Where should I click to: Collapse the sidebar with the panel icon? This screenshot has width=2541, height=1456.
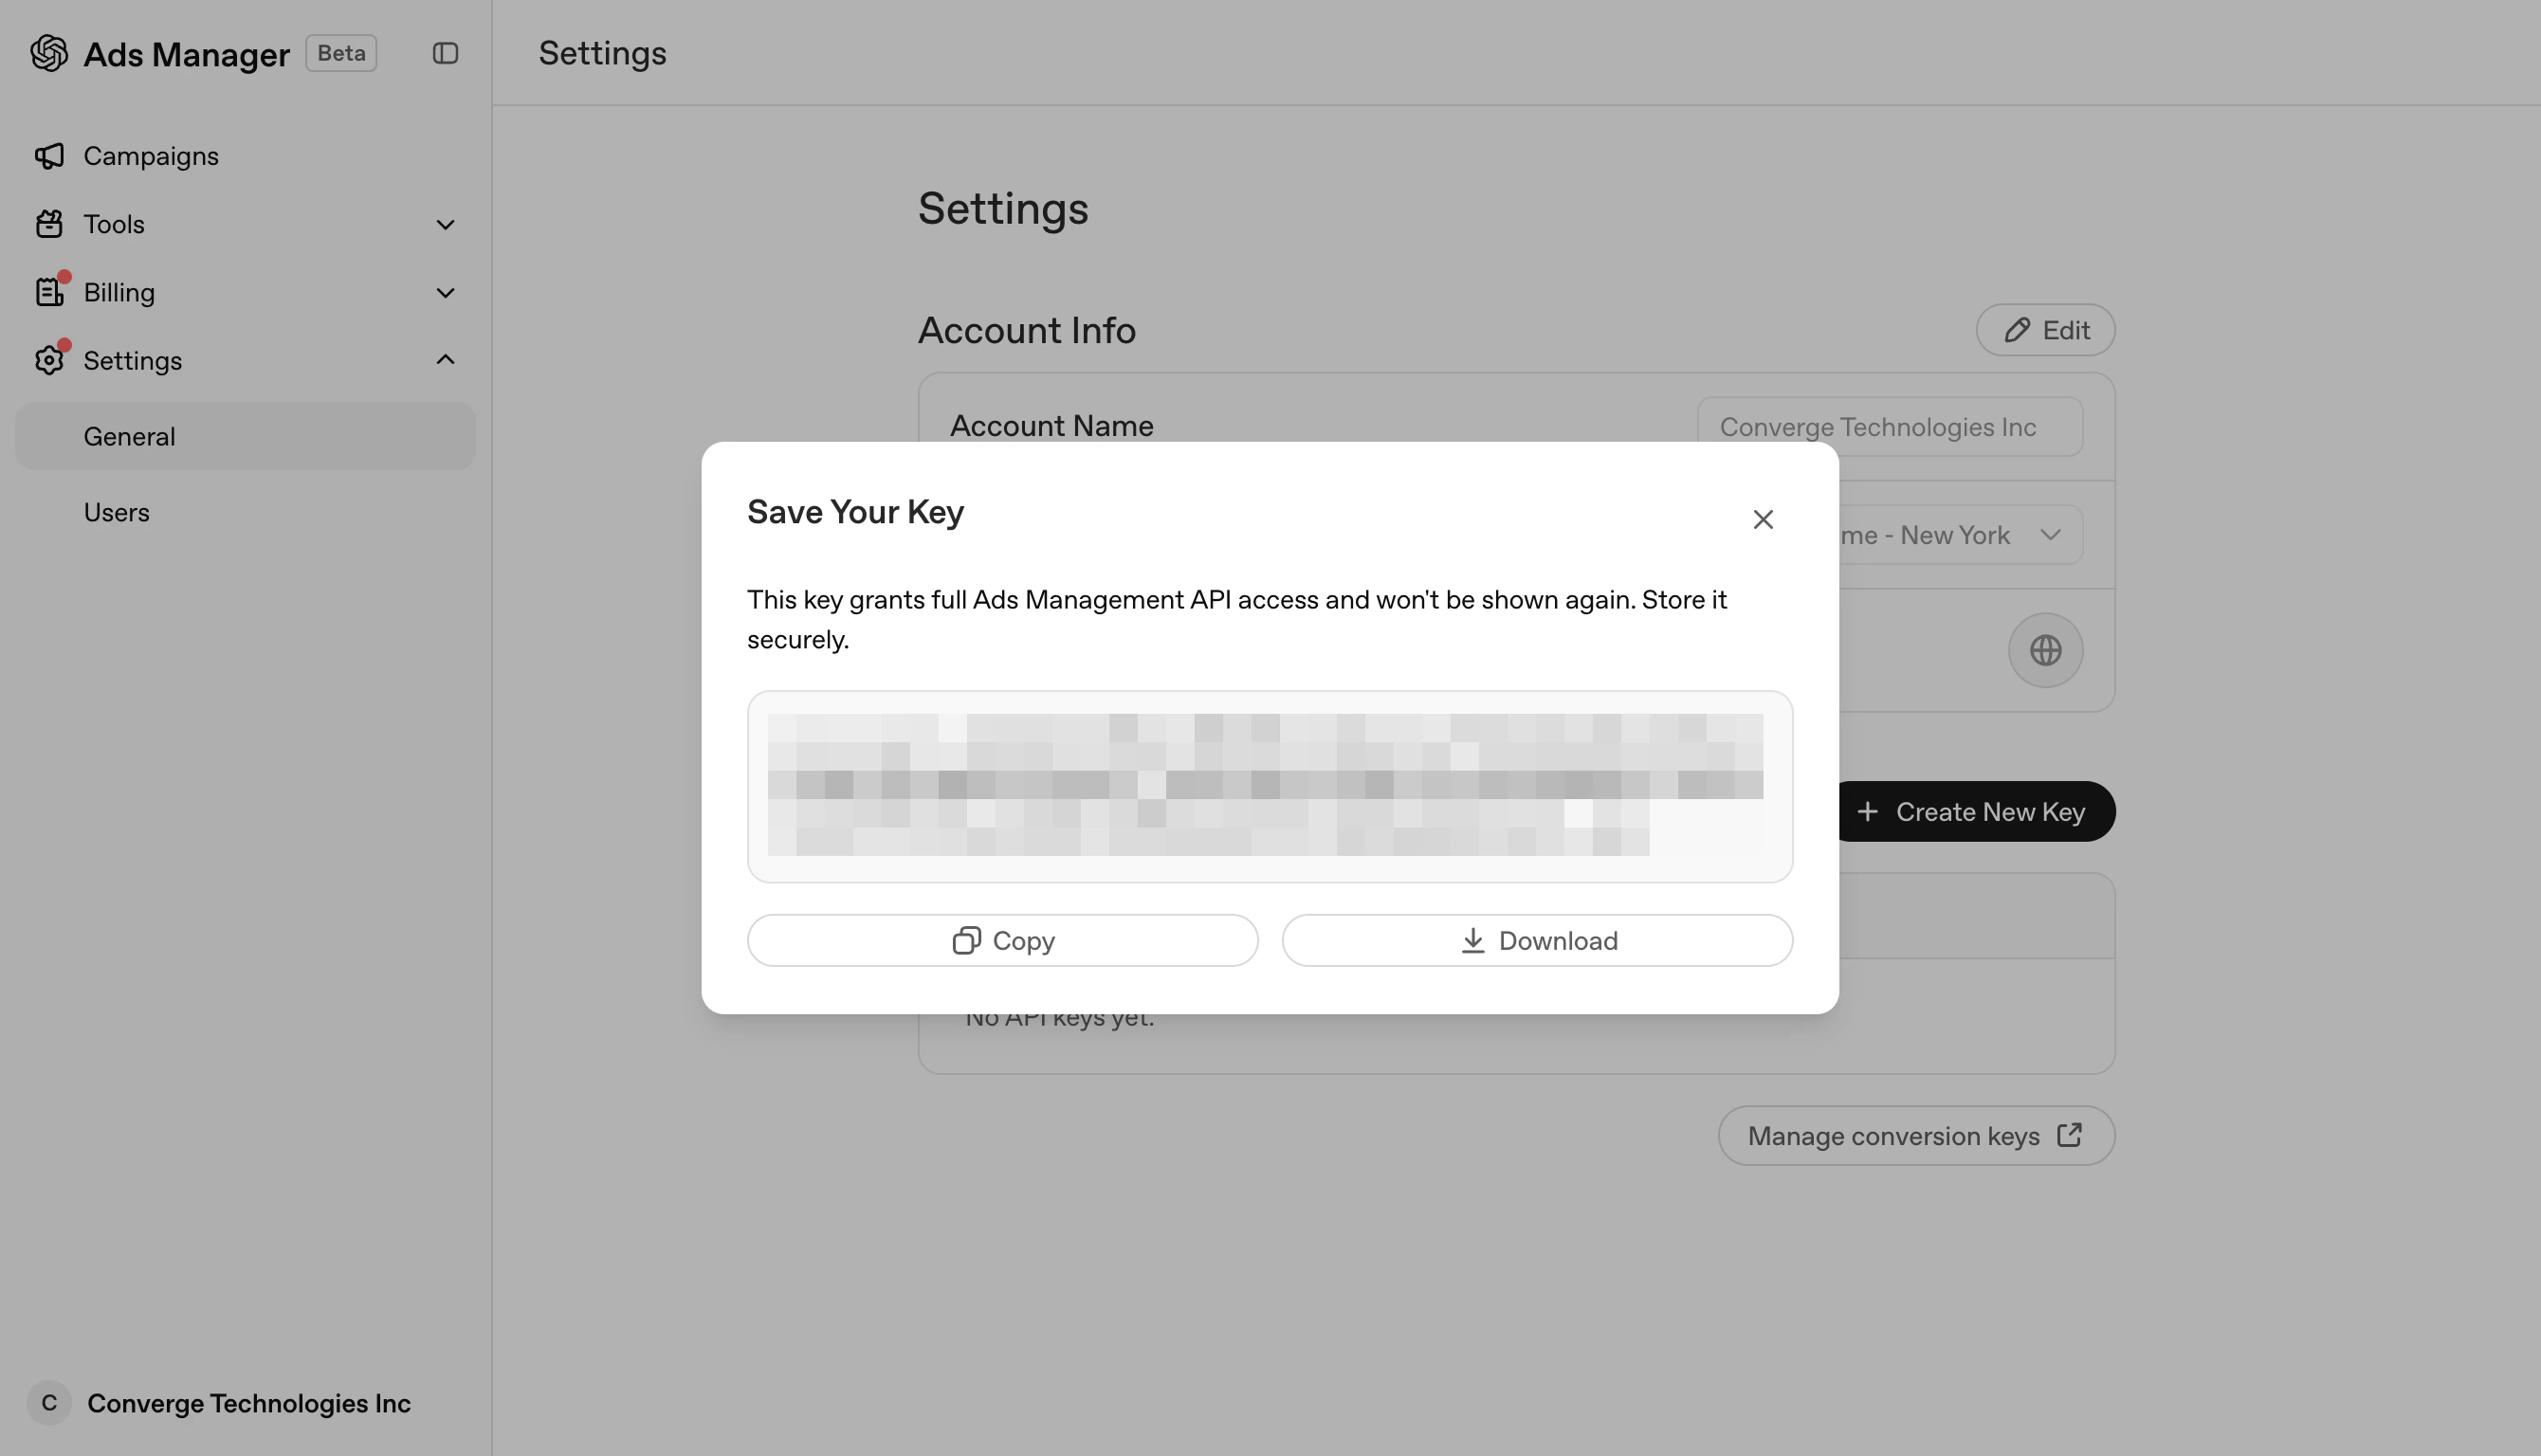click(x=445, y=53)
